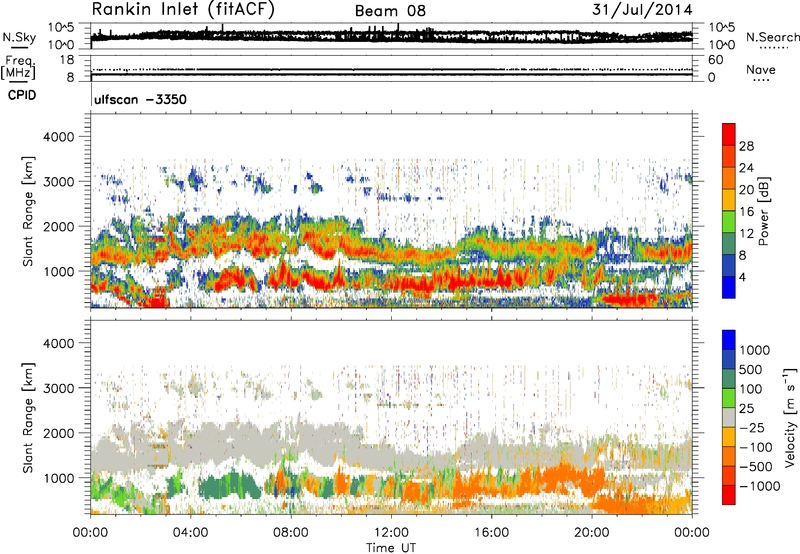Pick the velocity colorbar segment between 25 and 100

click(x=729, y=398)
